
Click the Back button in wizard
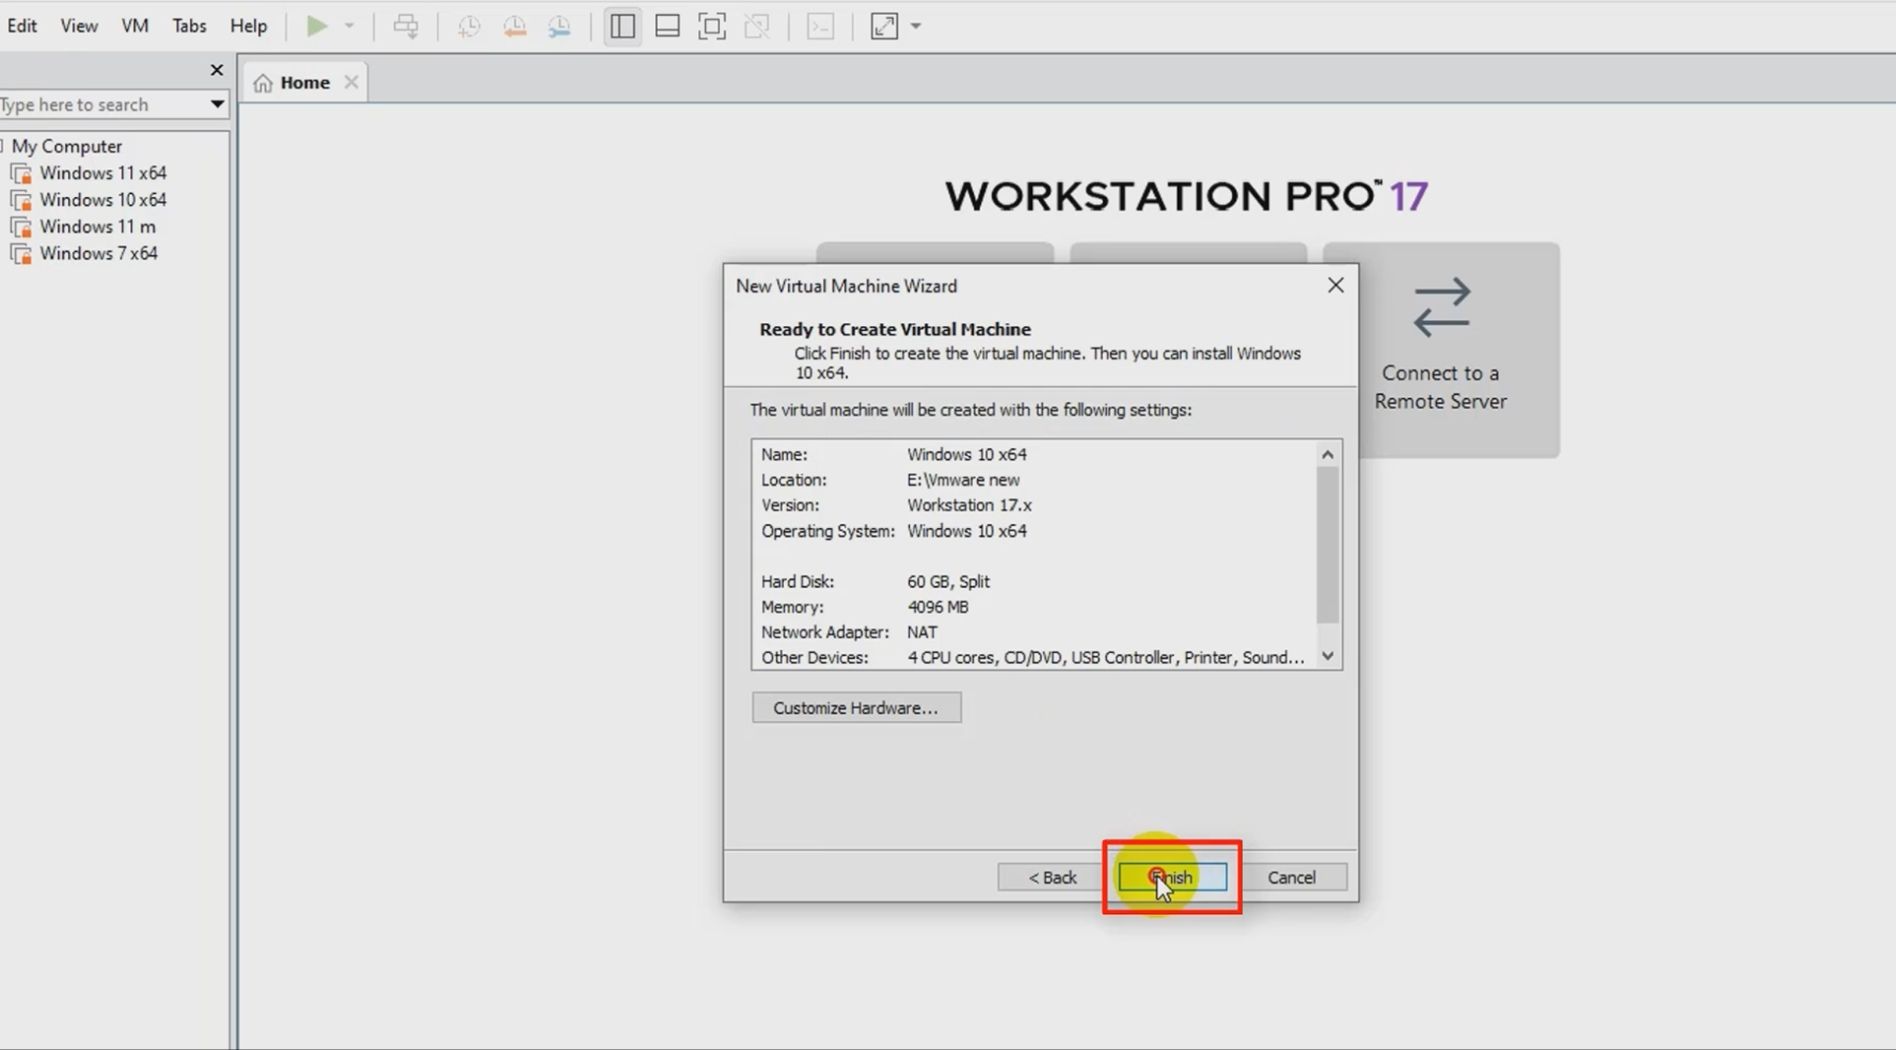1052,878
